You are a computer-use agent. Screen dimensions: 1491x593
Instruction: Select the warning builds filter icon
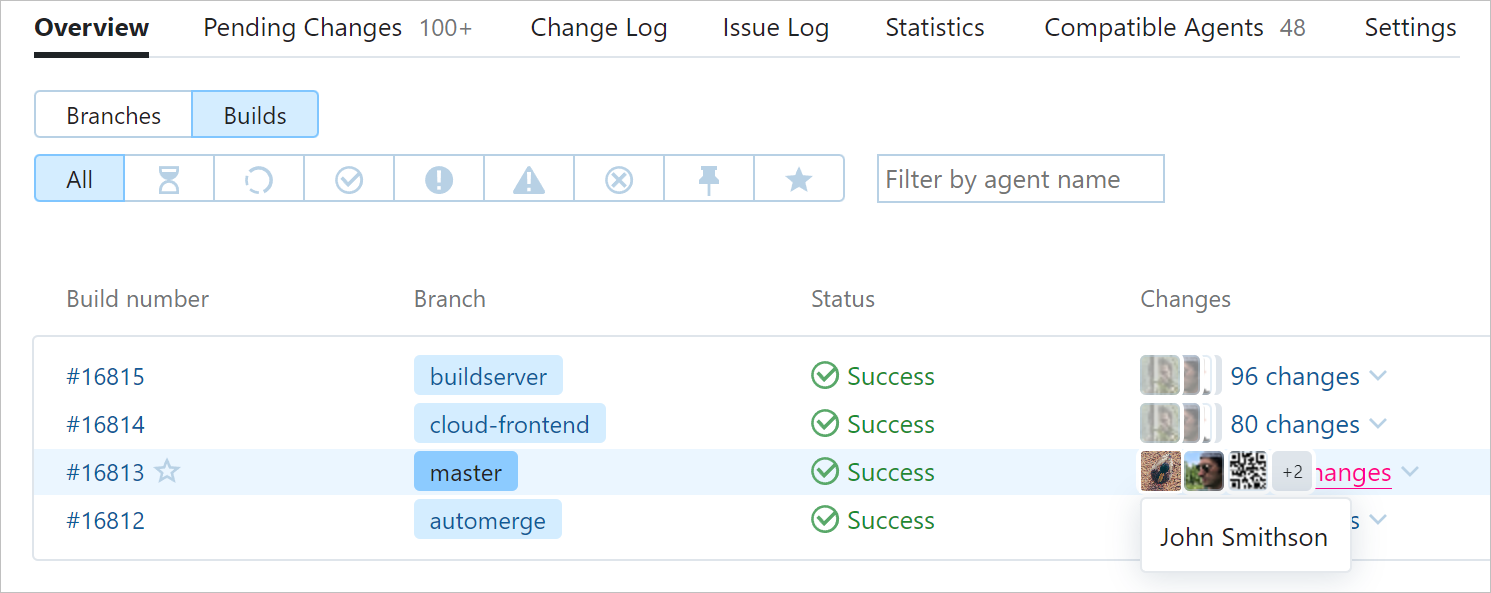click(x=529, y=179)
